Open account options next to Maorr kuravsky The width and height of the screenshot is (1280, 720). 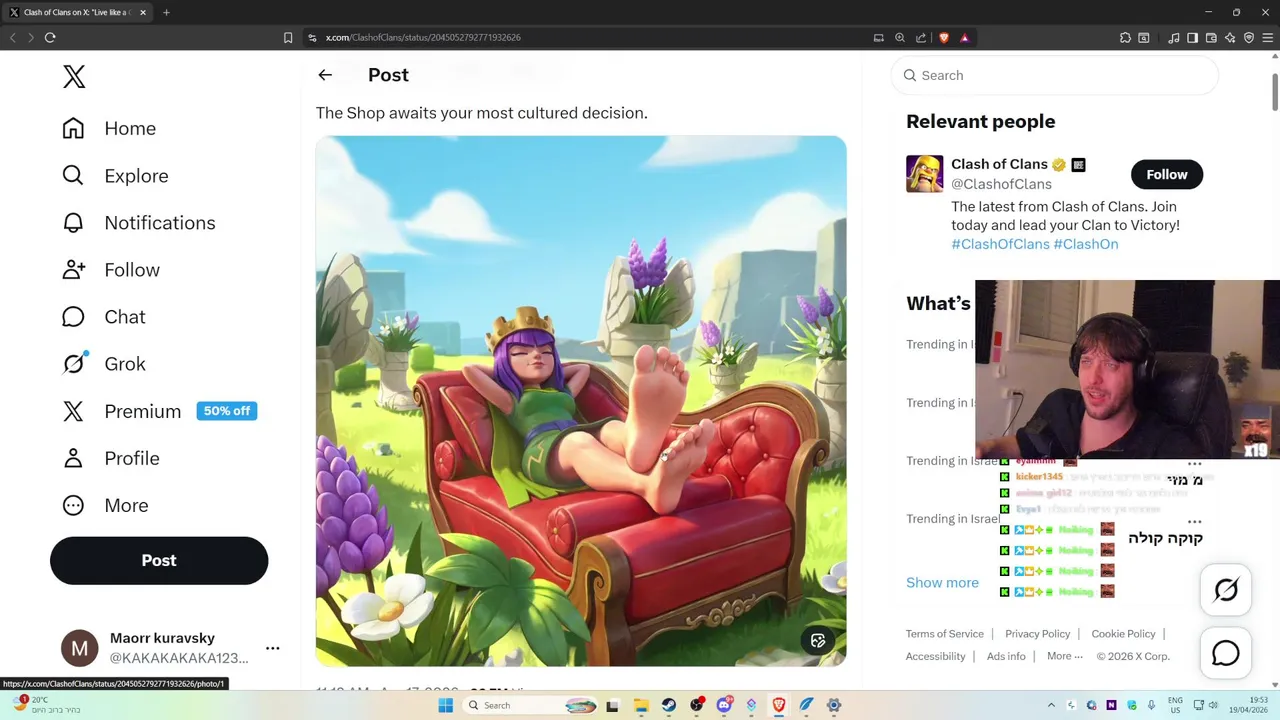coord(272,648)
